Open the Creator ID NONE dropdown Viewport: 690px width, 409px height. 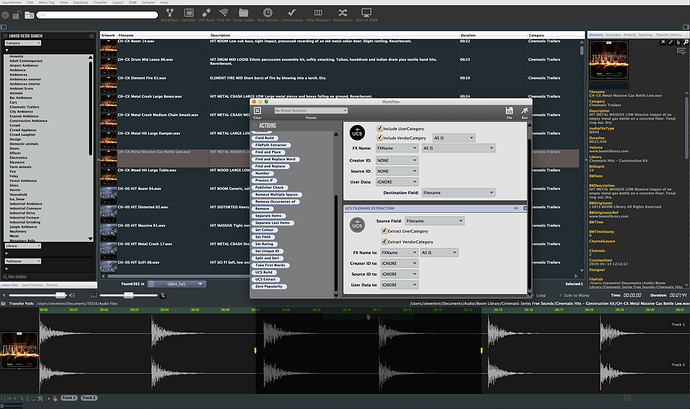tap(396, 160)
